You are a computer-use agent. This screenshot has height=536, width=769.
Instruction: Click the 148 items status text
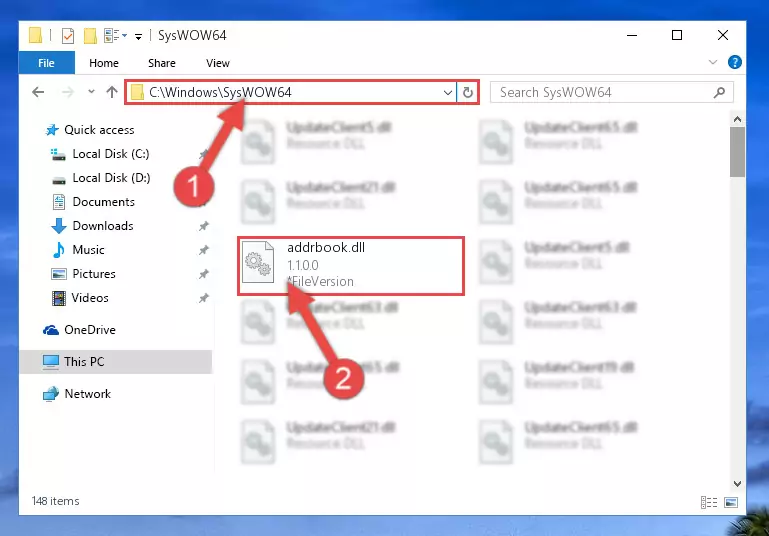[x=55, y=501]
